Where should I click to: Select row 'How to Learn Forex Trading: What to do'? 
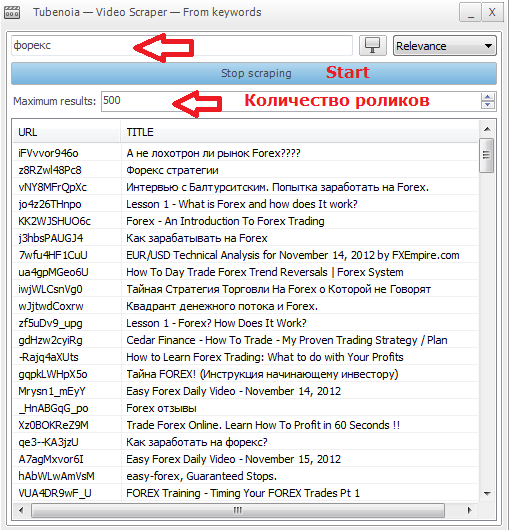[x=245, y=357]
